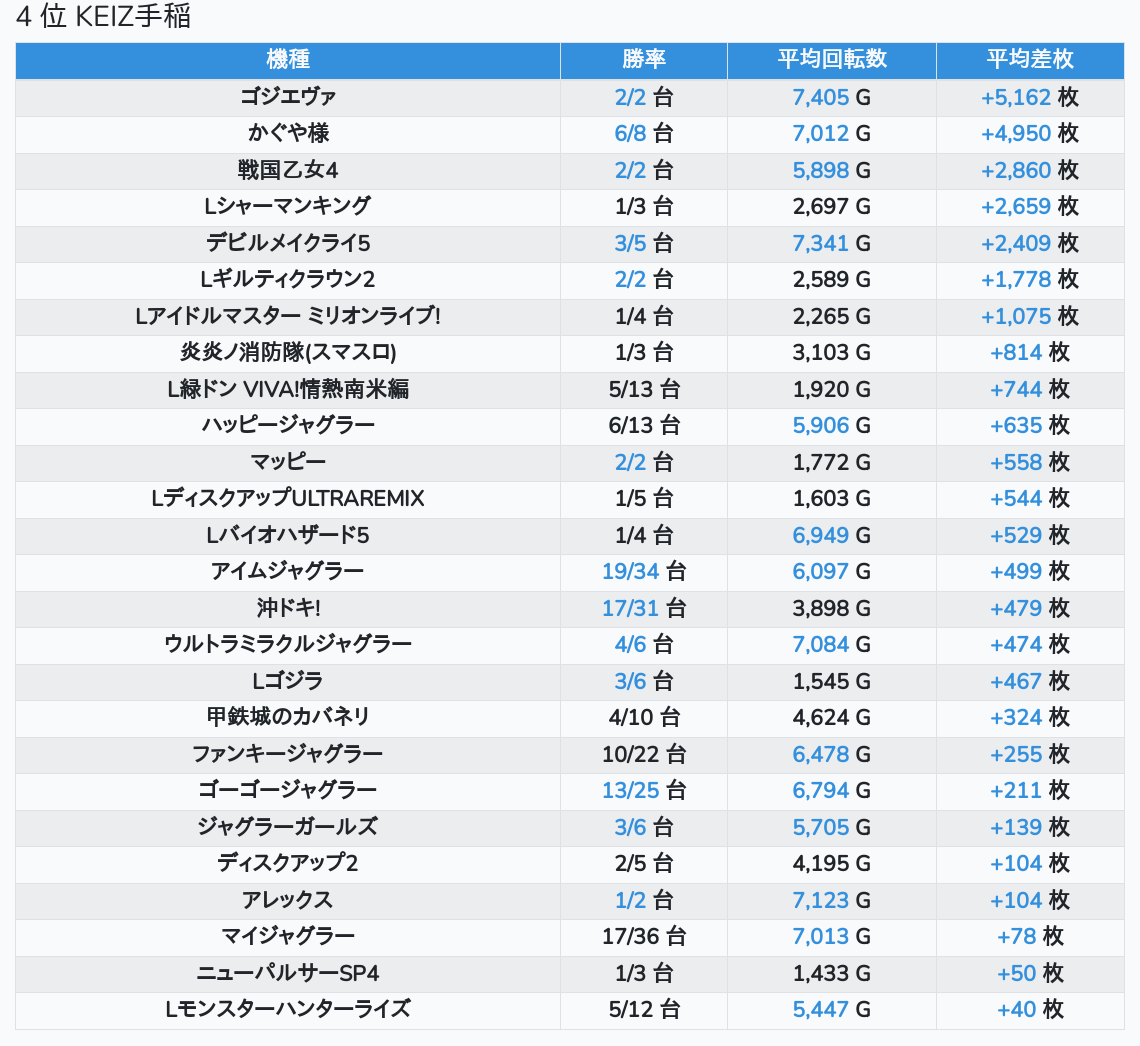This screenshot has width=1140, height=1046.
Task: Click the 戦国乙女4 row name
Action: click(288, 170)
